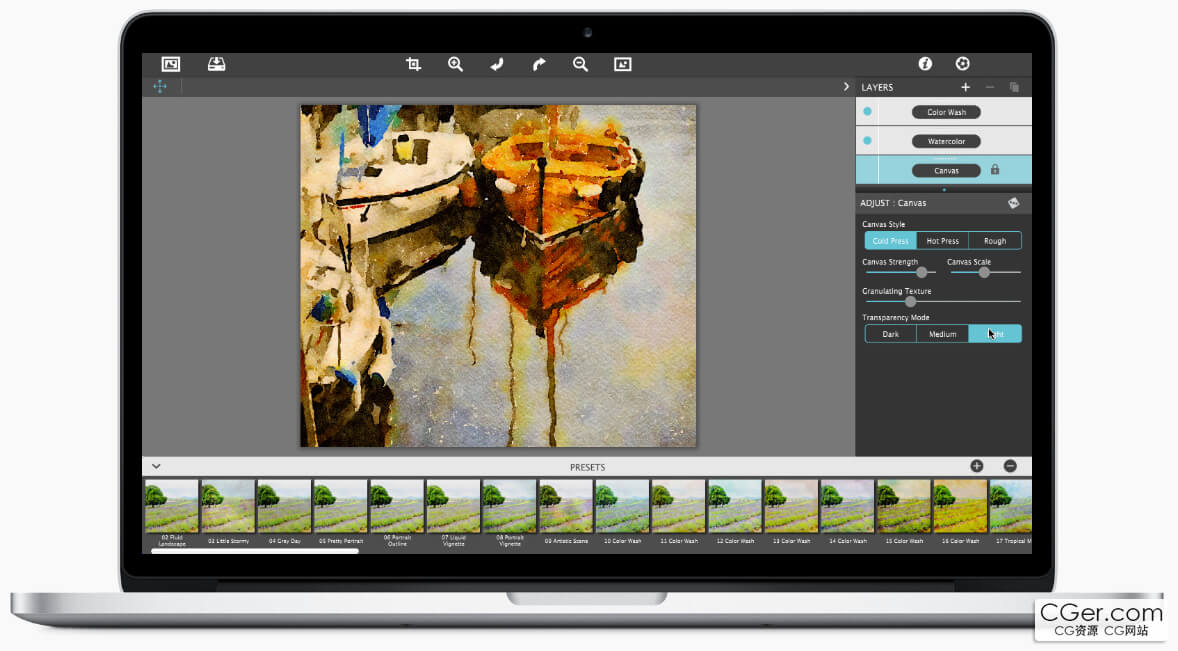The width and height of the screenshot is (1178, 651).
Task: Click the Canvas Strength slider handle
Action: coord(922,272)
